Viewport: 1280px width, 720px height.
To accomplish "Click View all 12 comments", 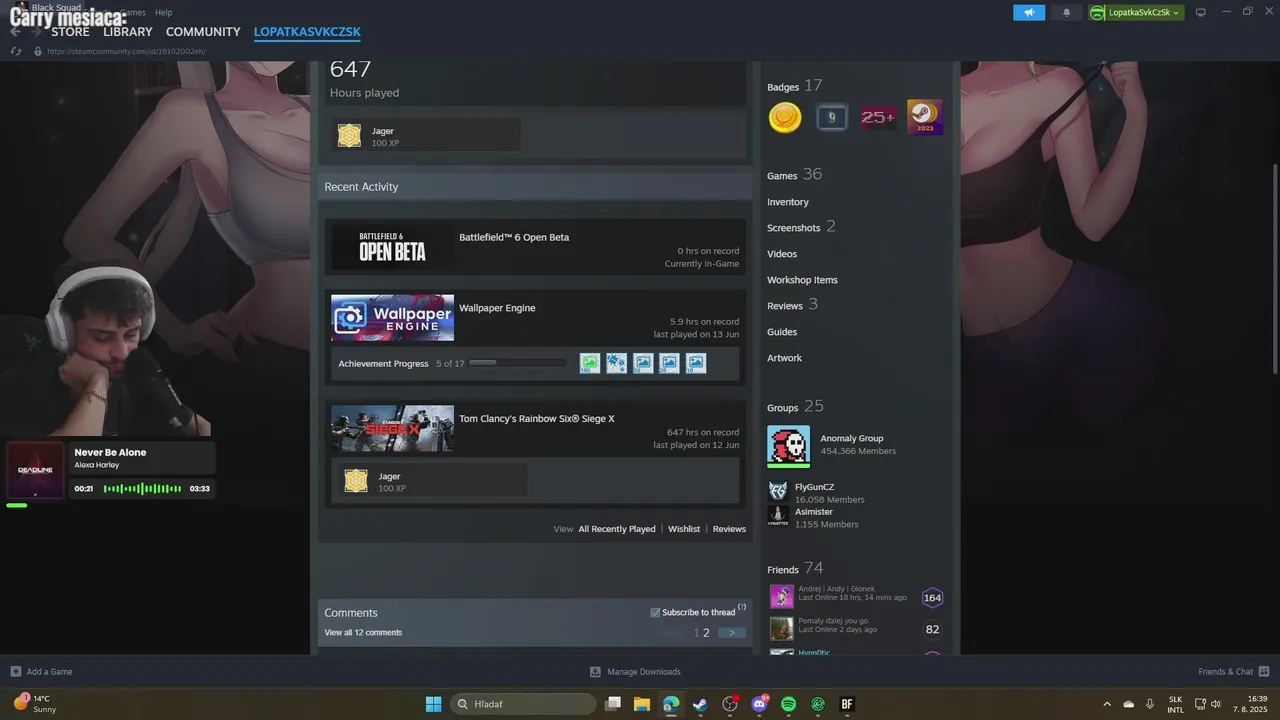I will (x=363, y=633).
